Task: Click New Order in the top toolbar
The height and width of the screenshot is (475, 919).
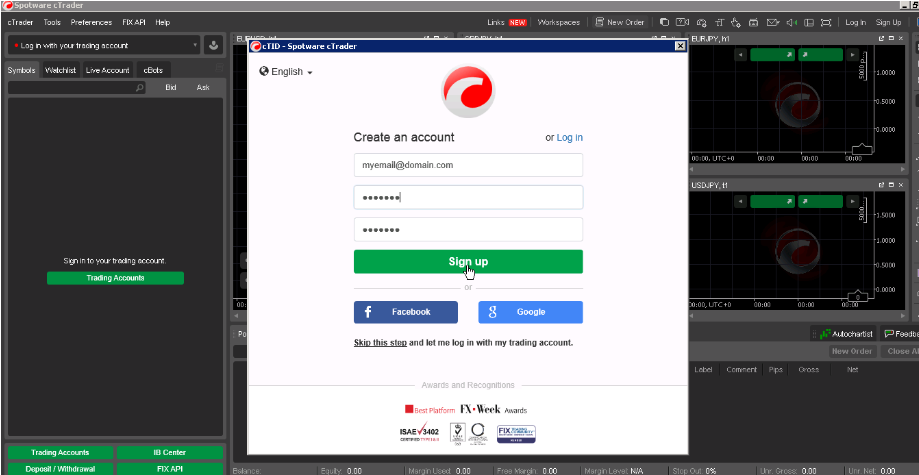Action: (x=620, y=22)
